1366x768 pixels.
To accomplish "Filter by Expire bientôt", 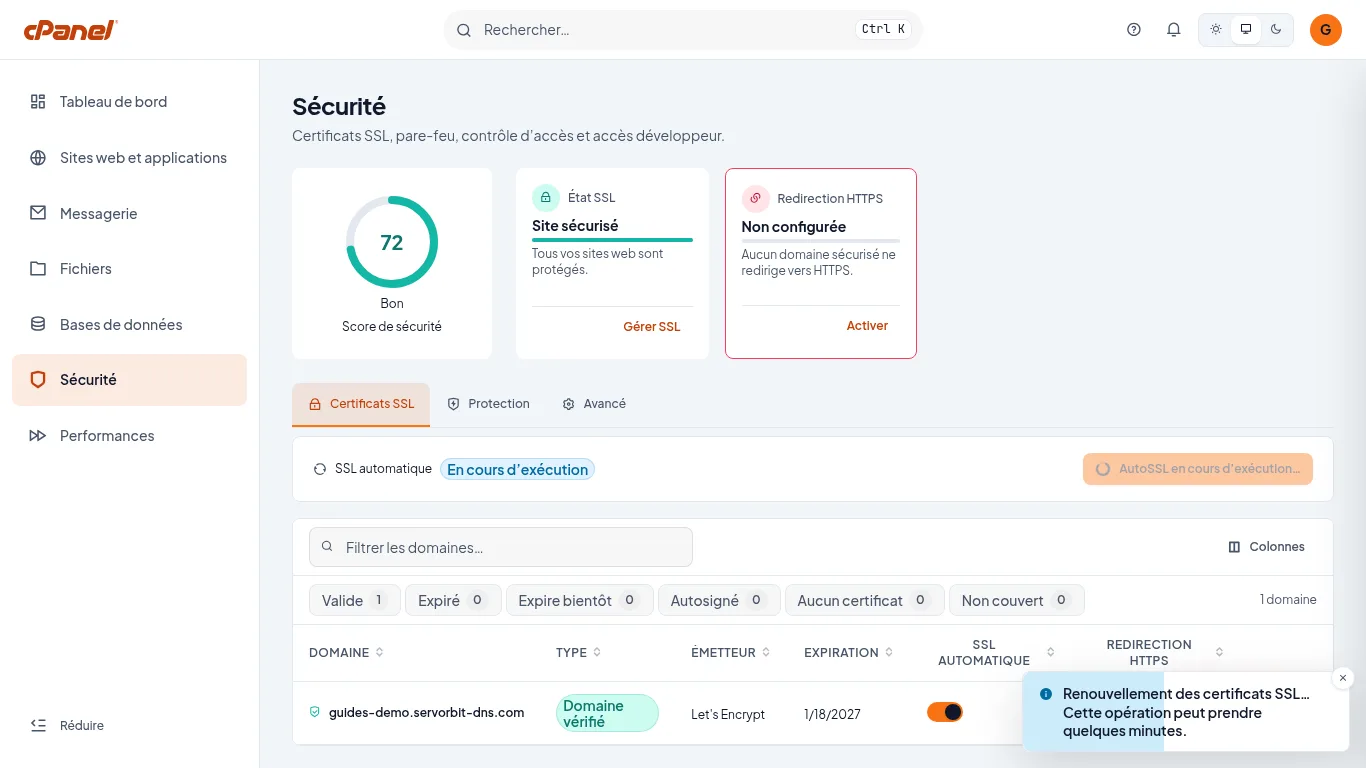I will coord(580,601).
